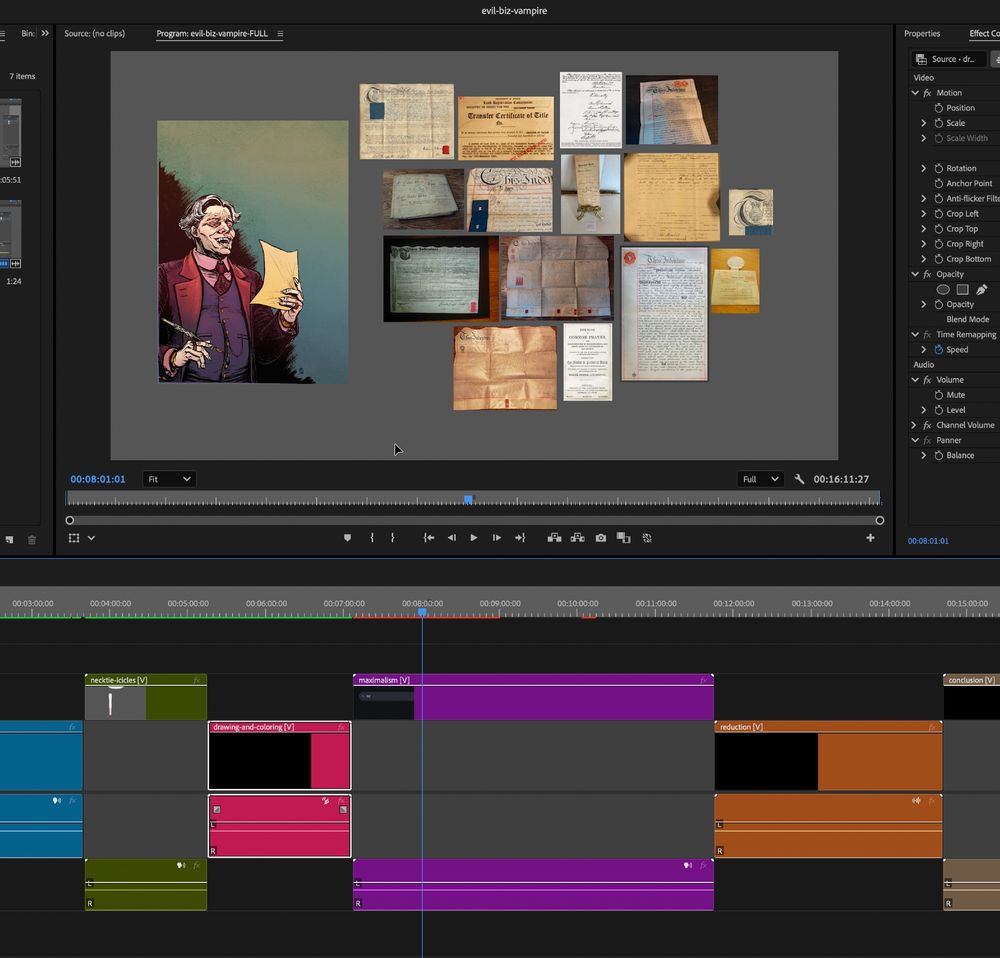
Task: Click the timeline playhead at 00:08:00:00
Action: (422, 612)
